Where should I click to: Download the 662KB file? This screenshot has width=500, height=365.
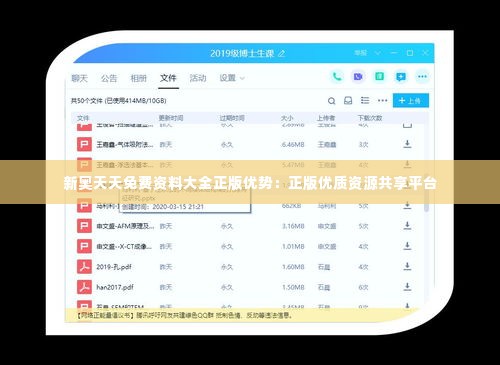[407, 206]
